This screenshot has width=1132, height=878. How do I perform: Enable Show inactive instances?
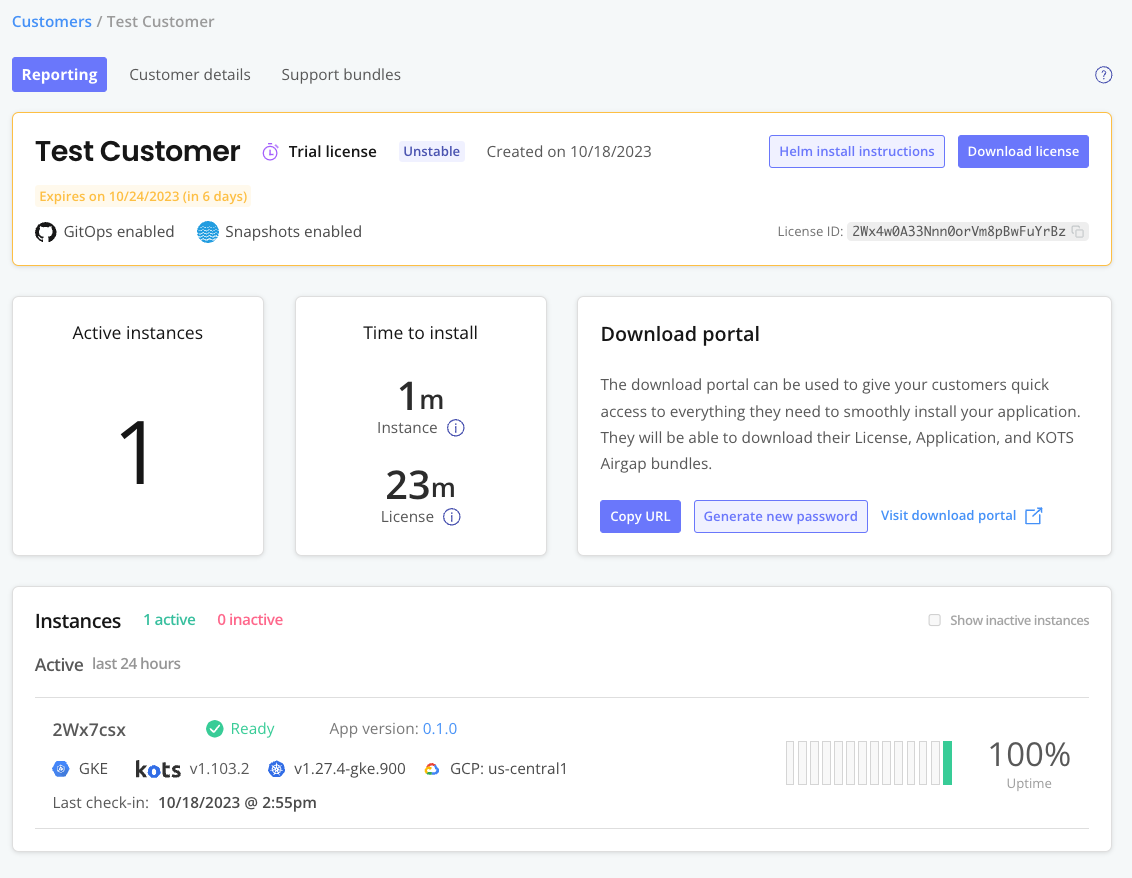934,620
